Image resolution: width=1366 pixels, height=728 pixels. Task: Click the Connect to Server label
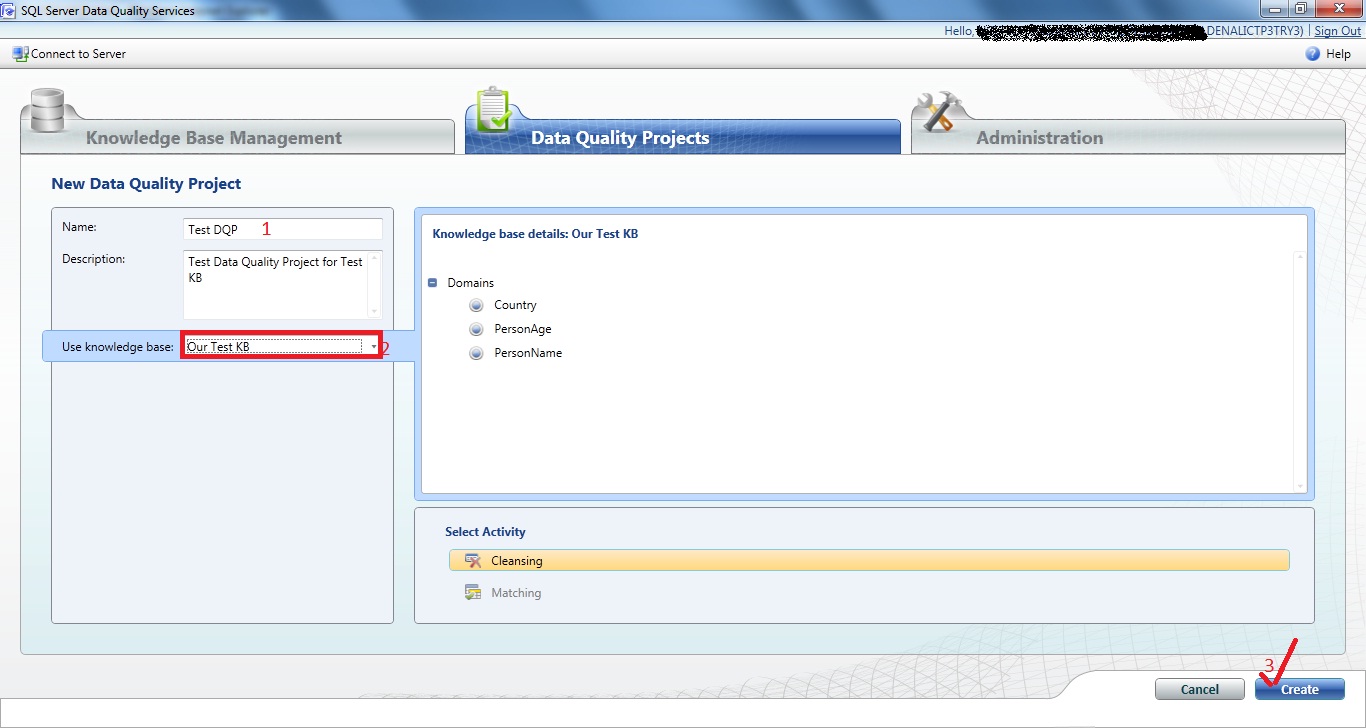[79, 54]
